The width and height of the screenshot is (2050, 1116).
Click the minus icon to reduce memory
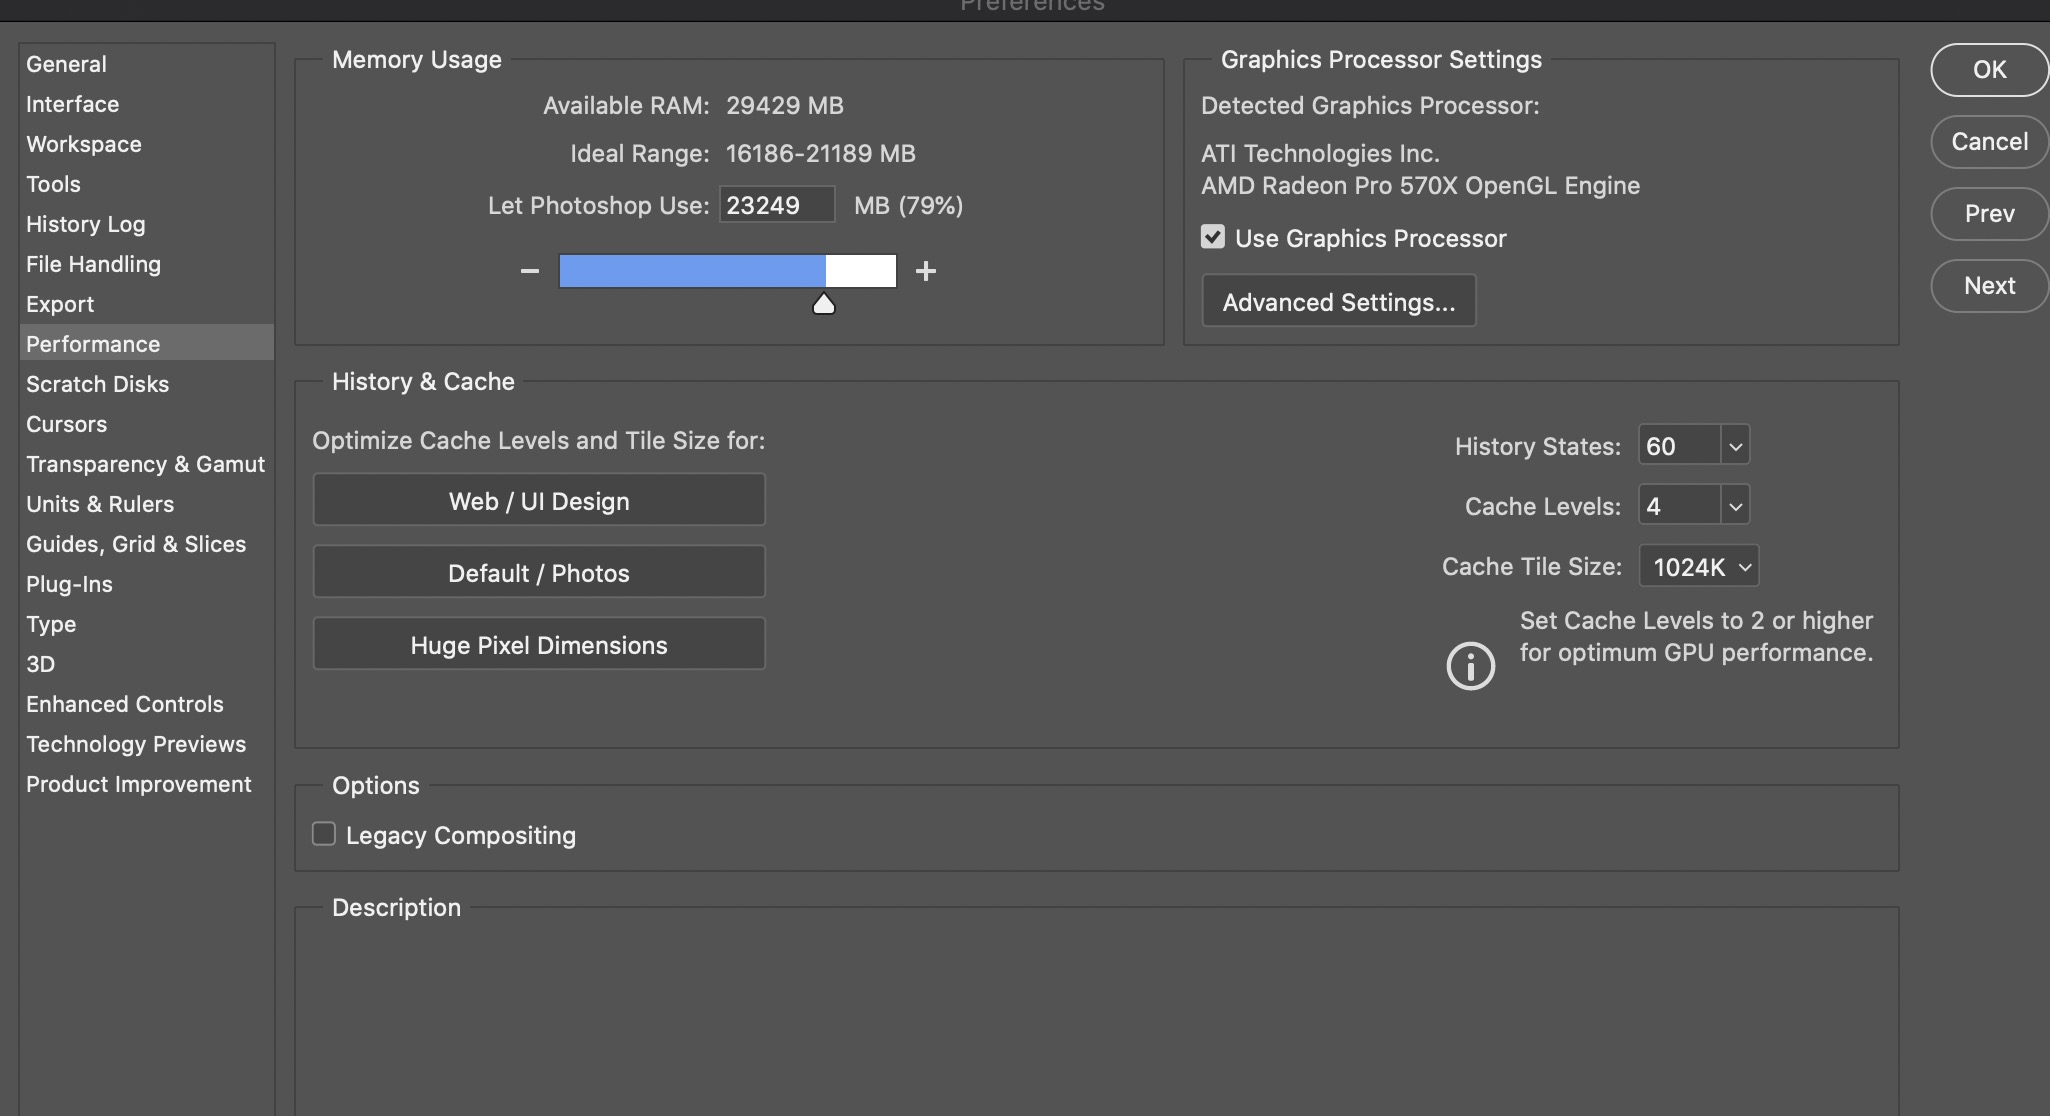tap(529, 270)
